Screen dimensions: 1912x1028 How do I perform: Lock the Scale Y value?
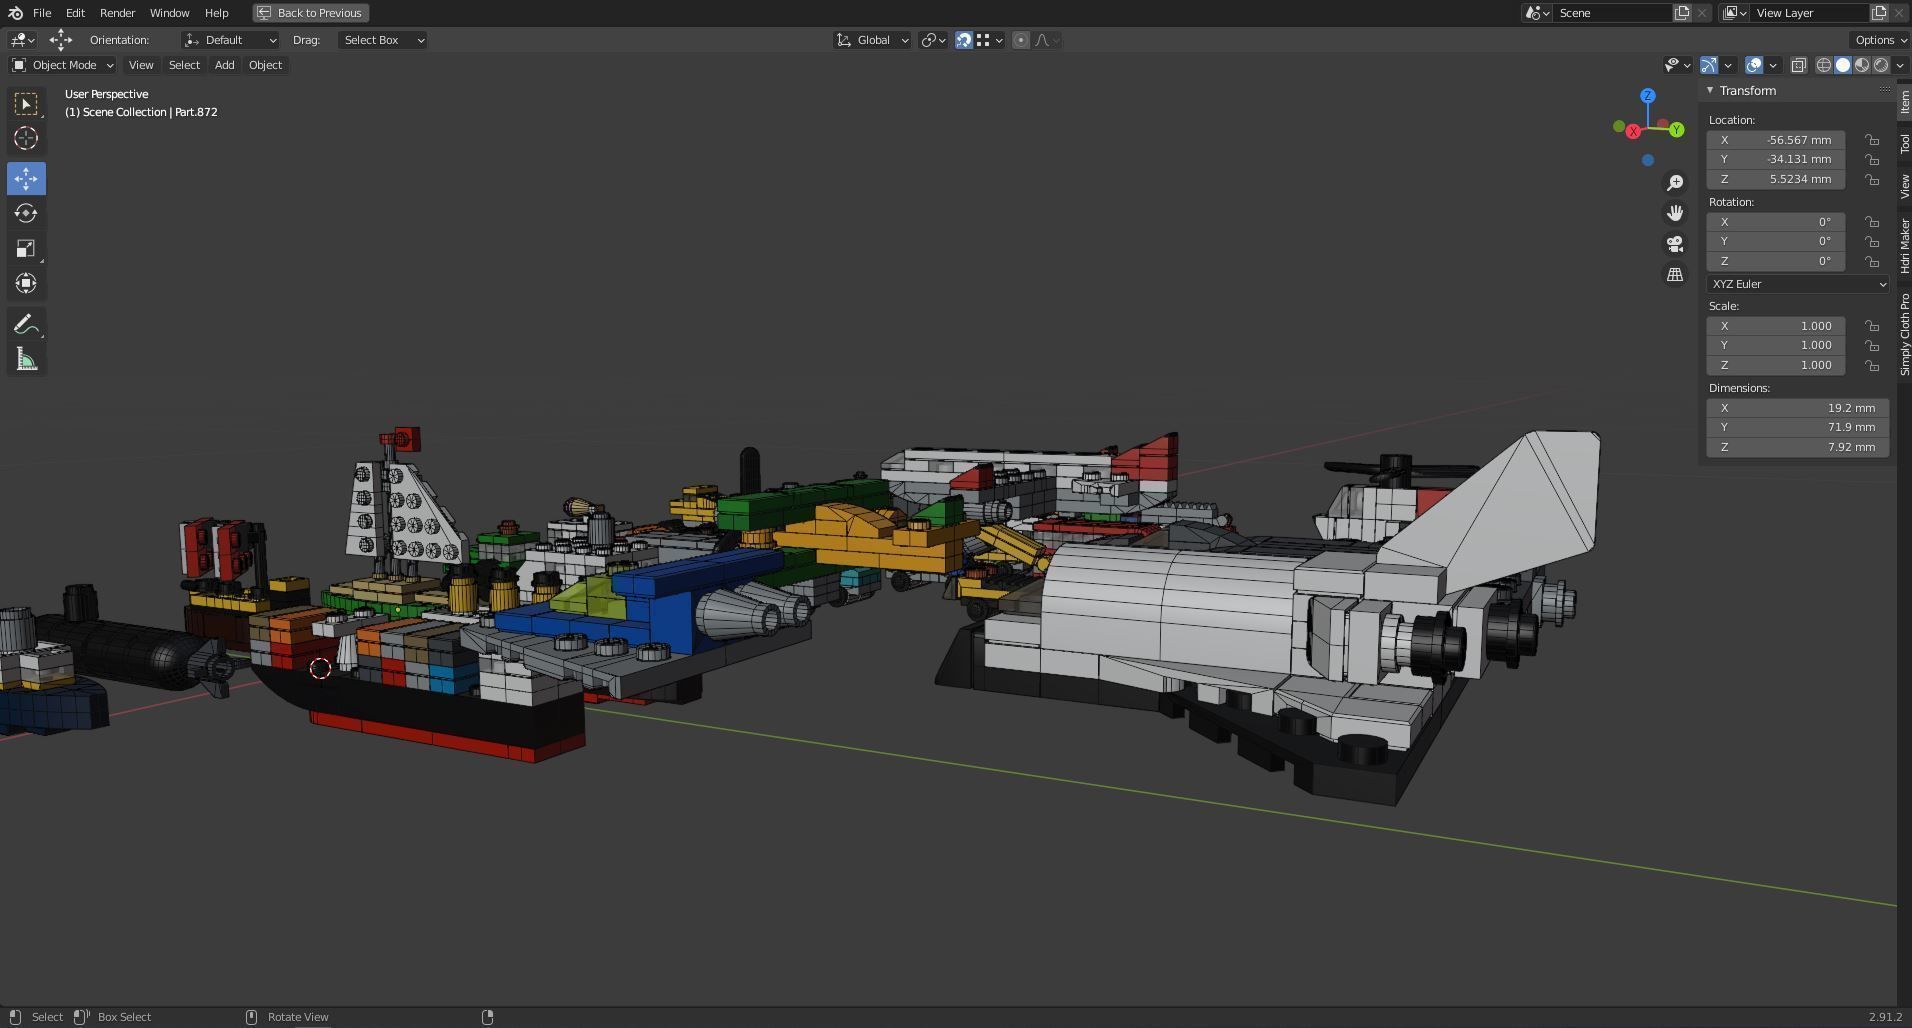1871,345
